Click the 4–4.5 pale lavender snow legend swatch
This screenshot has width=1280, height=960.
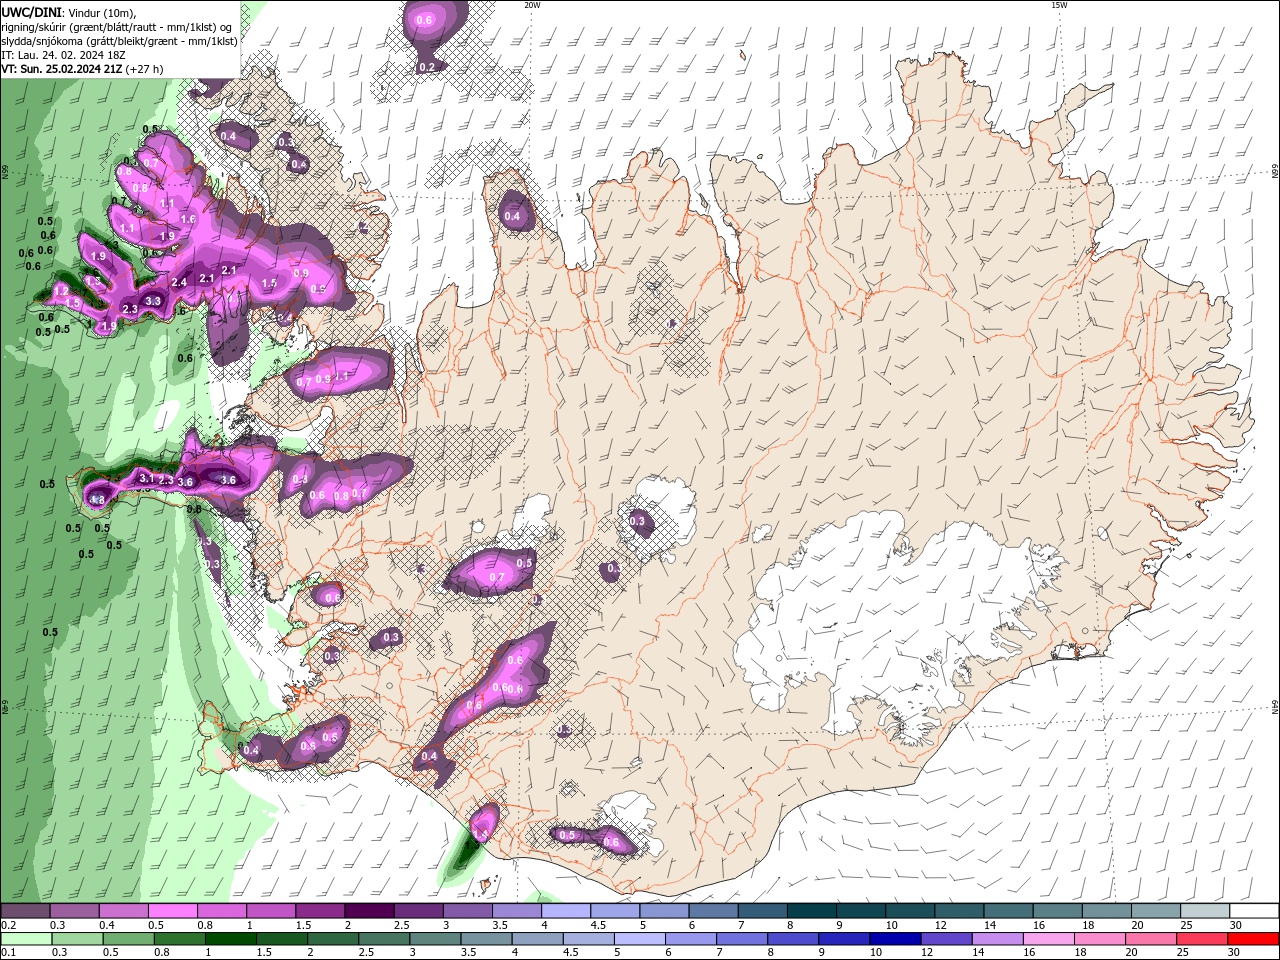click(x=564, y=911)
